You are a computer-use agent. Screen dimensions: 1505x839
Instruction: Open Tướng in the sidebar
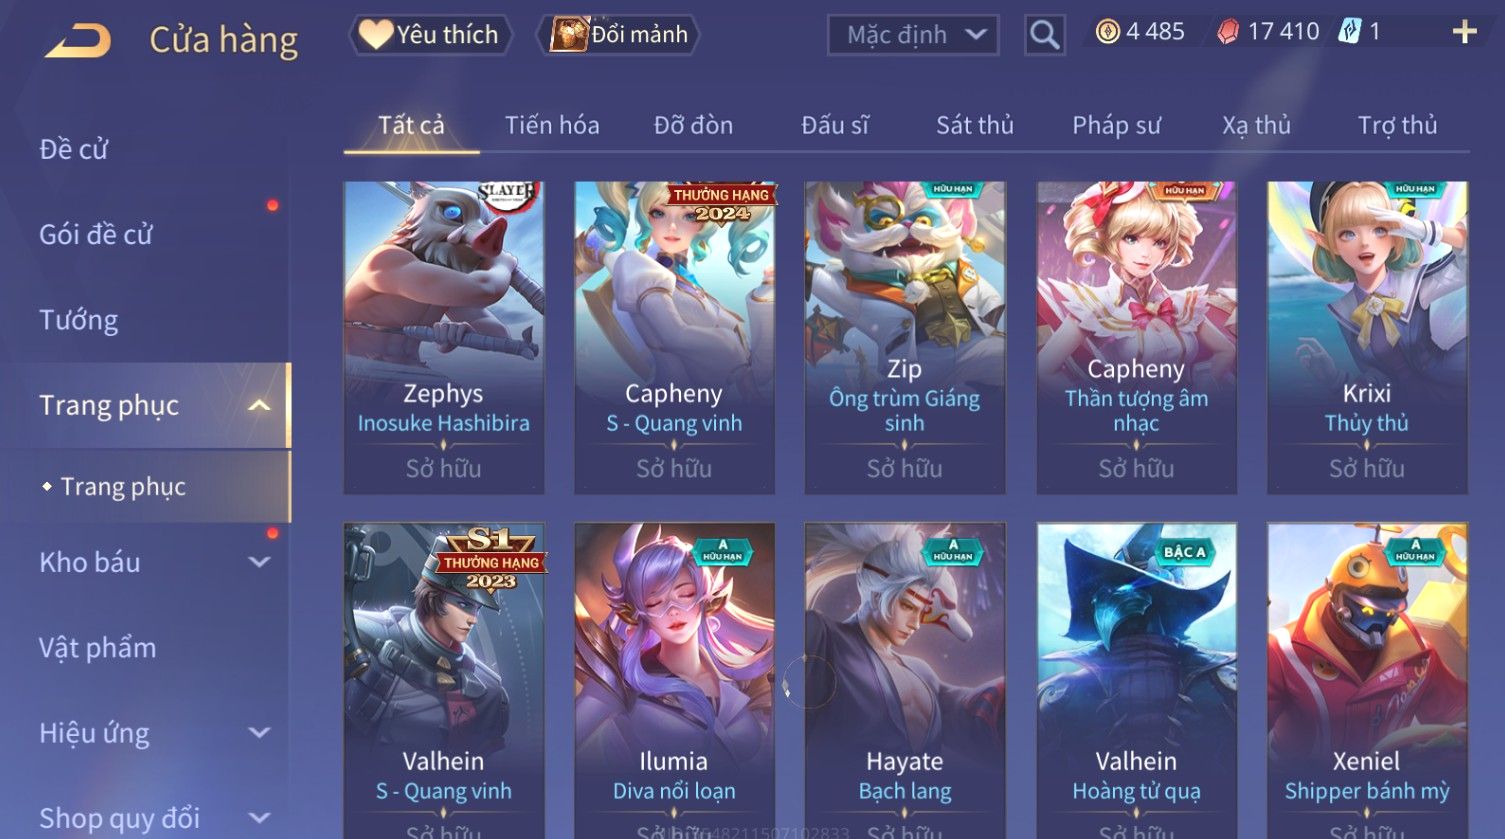click(x=79, y=320)
